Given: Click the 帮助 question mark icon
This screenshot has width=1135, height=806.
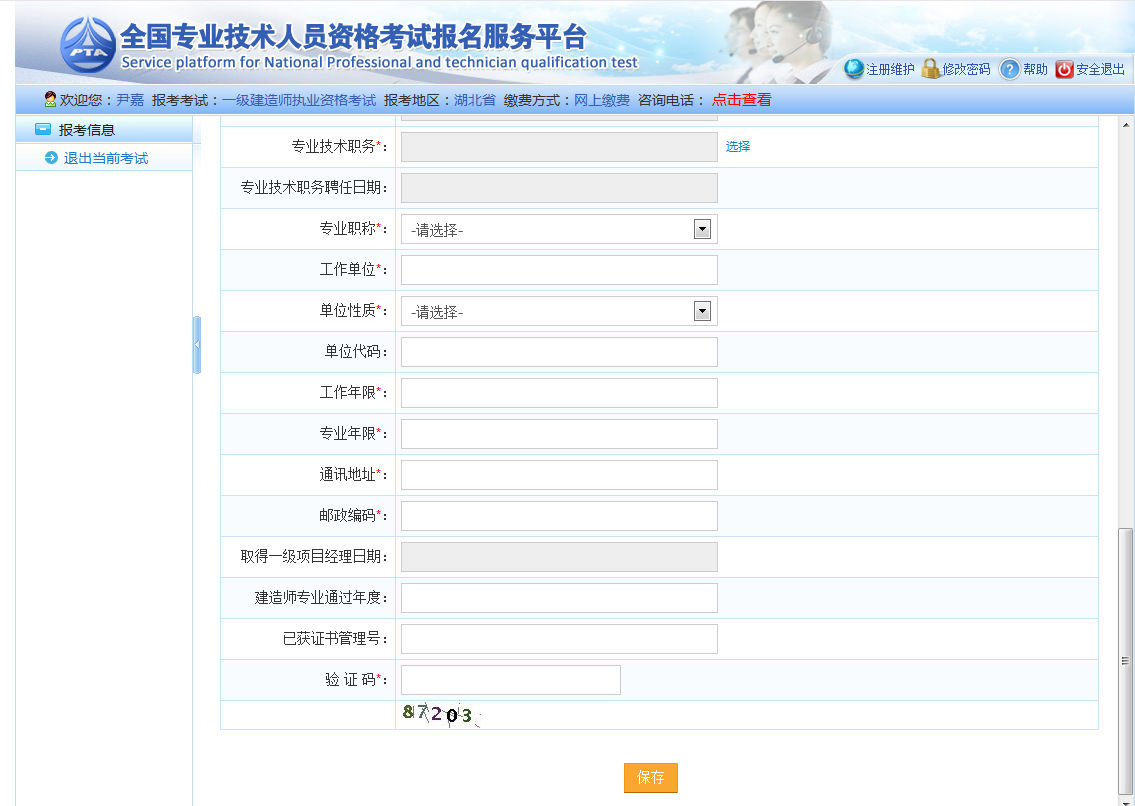Looking at the screenshot, I should coord(1010,69).
